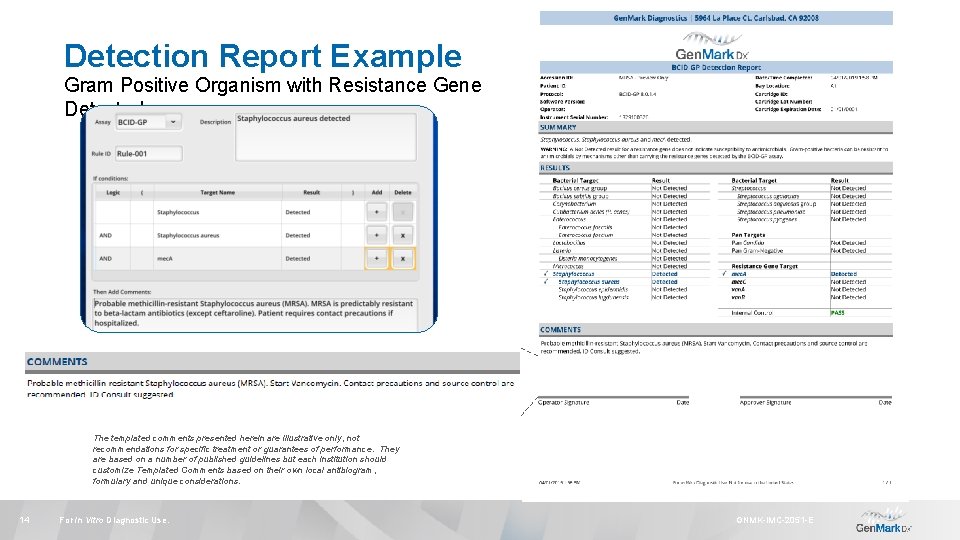Click Detected result in the mecA row

pyautogui.click(x=311, y=258)
